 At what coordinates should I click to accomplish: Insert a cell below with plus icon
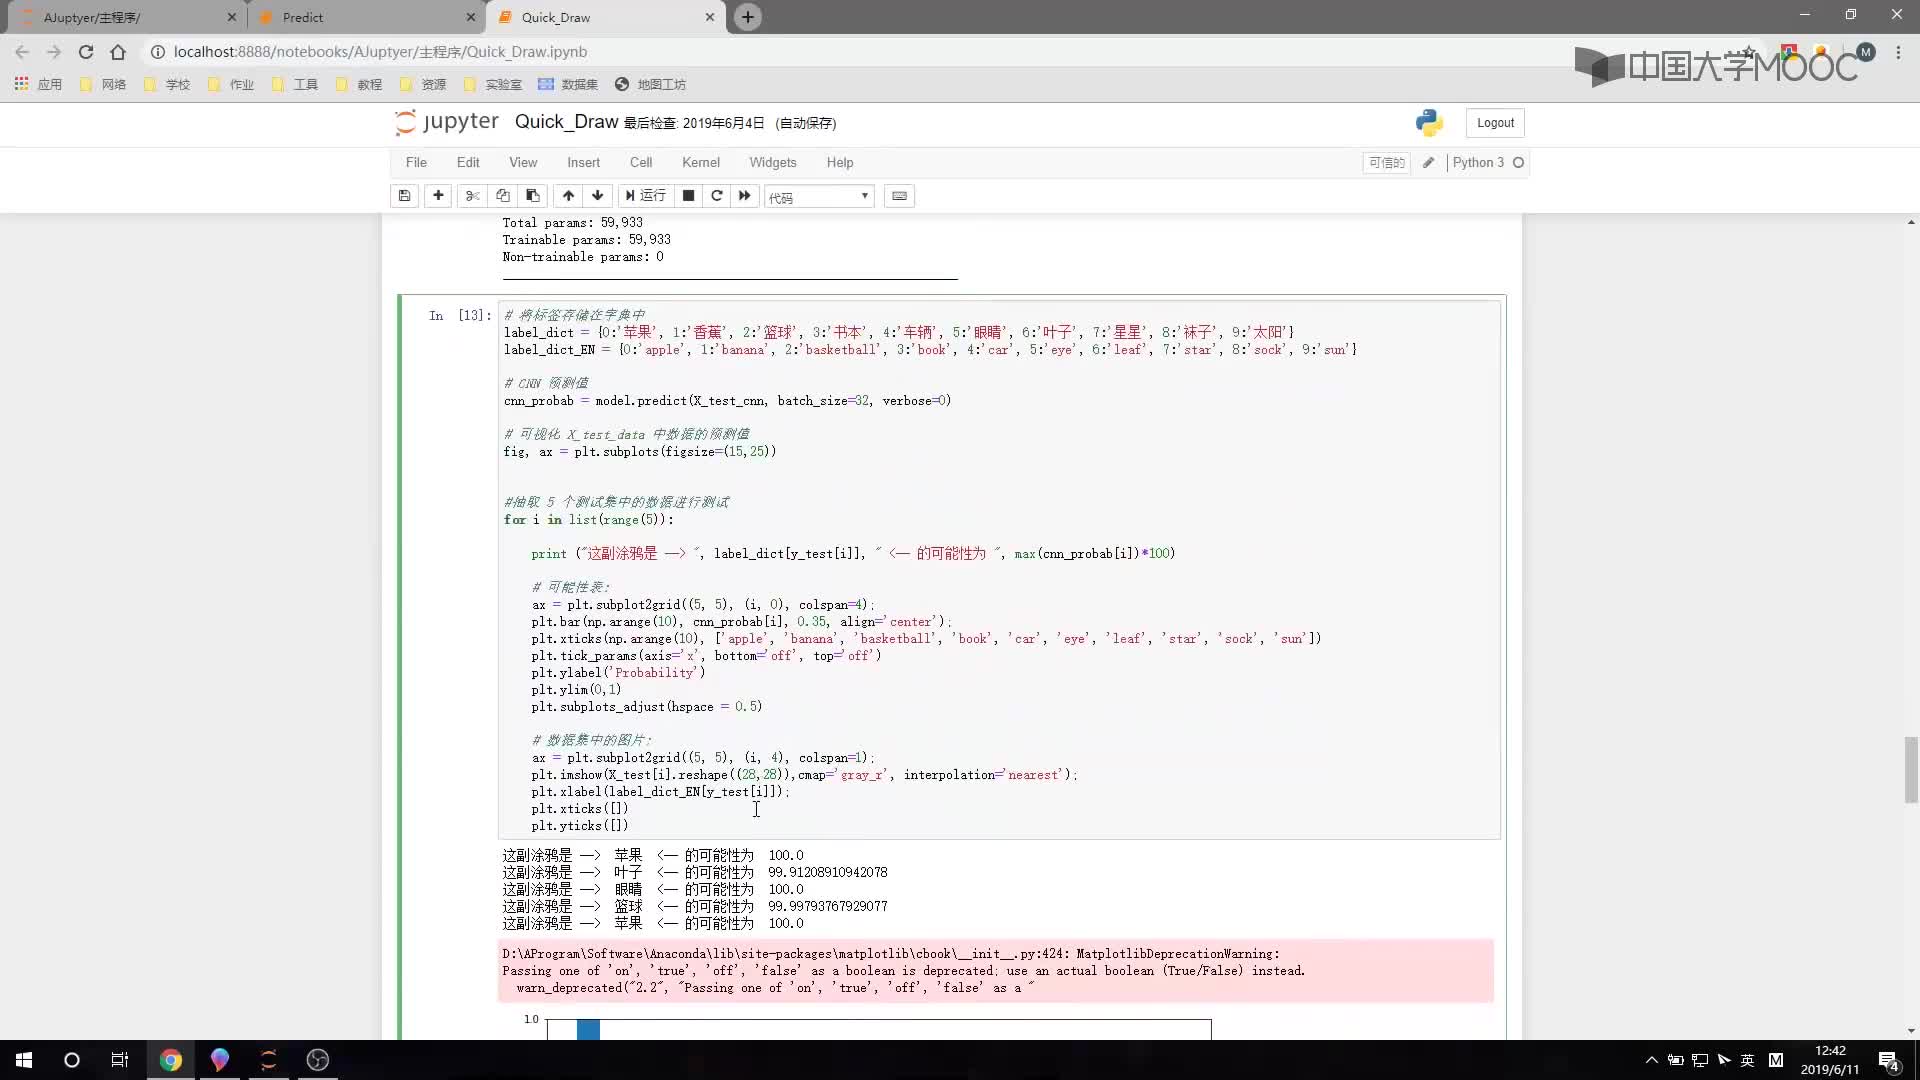pos(438,196)
